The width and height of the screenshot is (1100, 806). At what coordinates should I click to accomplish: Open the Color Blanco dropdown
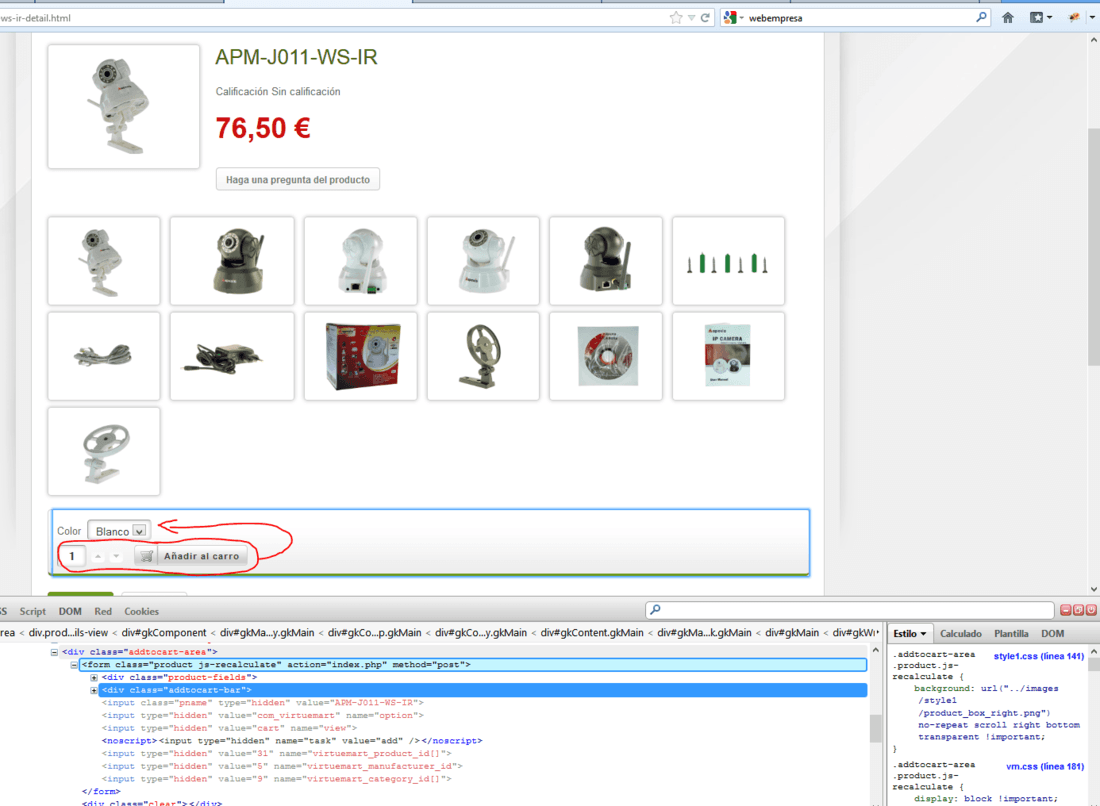click(x=119, y=531)
